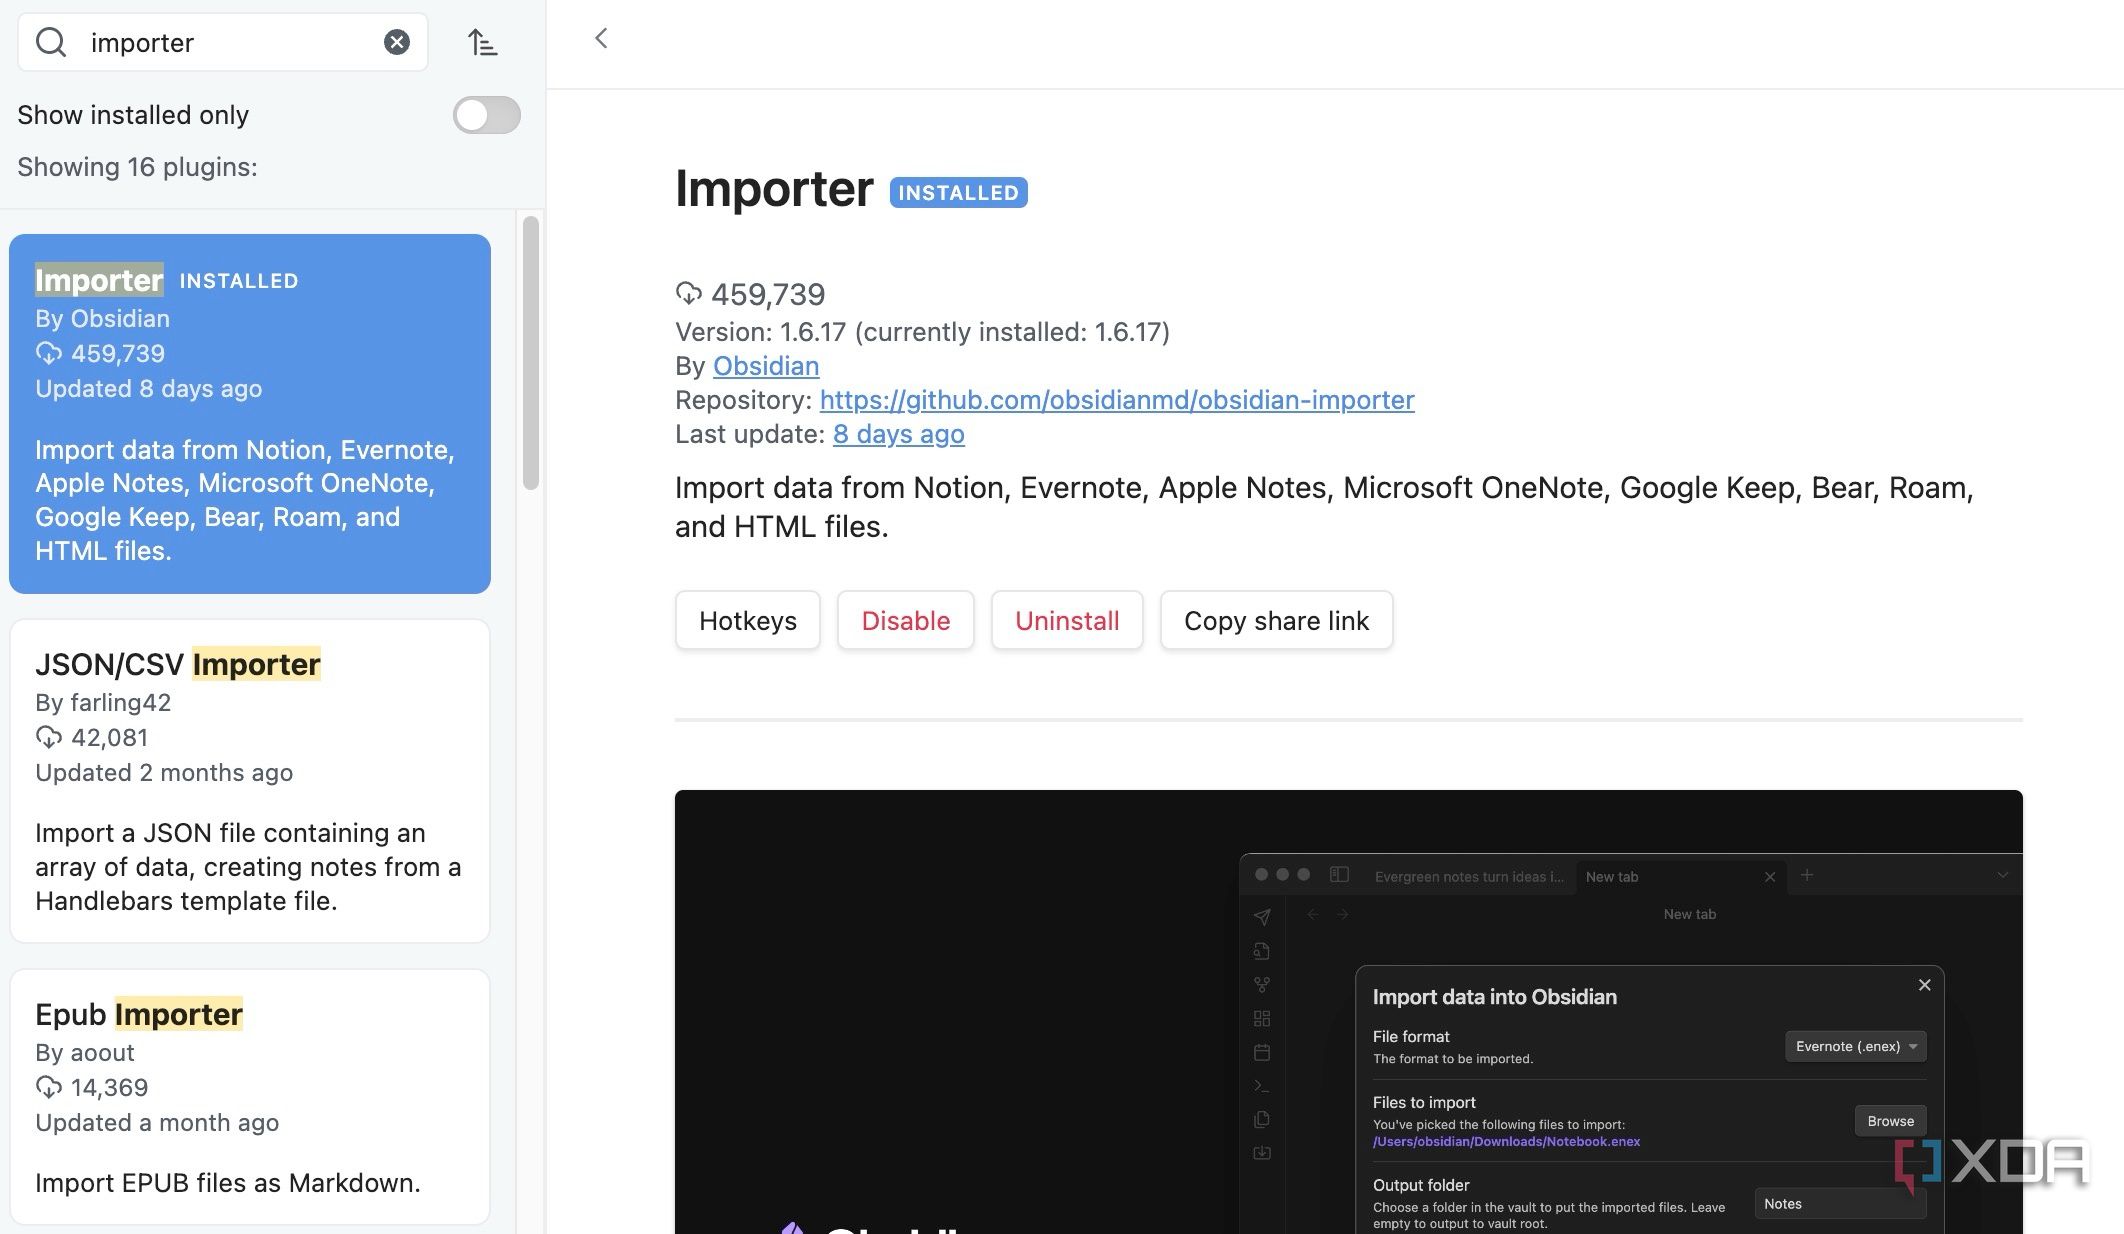Viewport: 2124px width, 1234px height.
Task: Click the back chevron to return to plugin list
Action: point(601,38)
